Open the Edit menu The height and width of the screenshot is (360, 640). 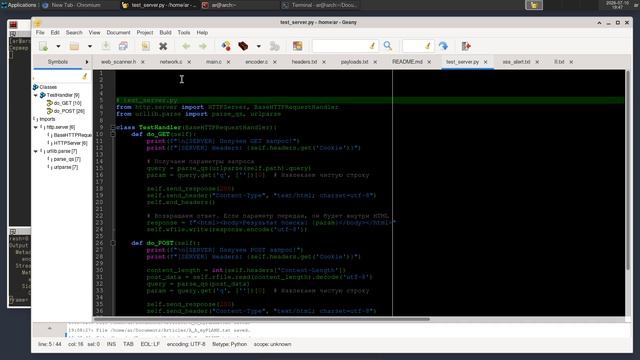tap(55, 32)
